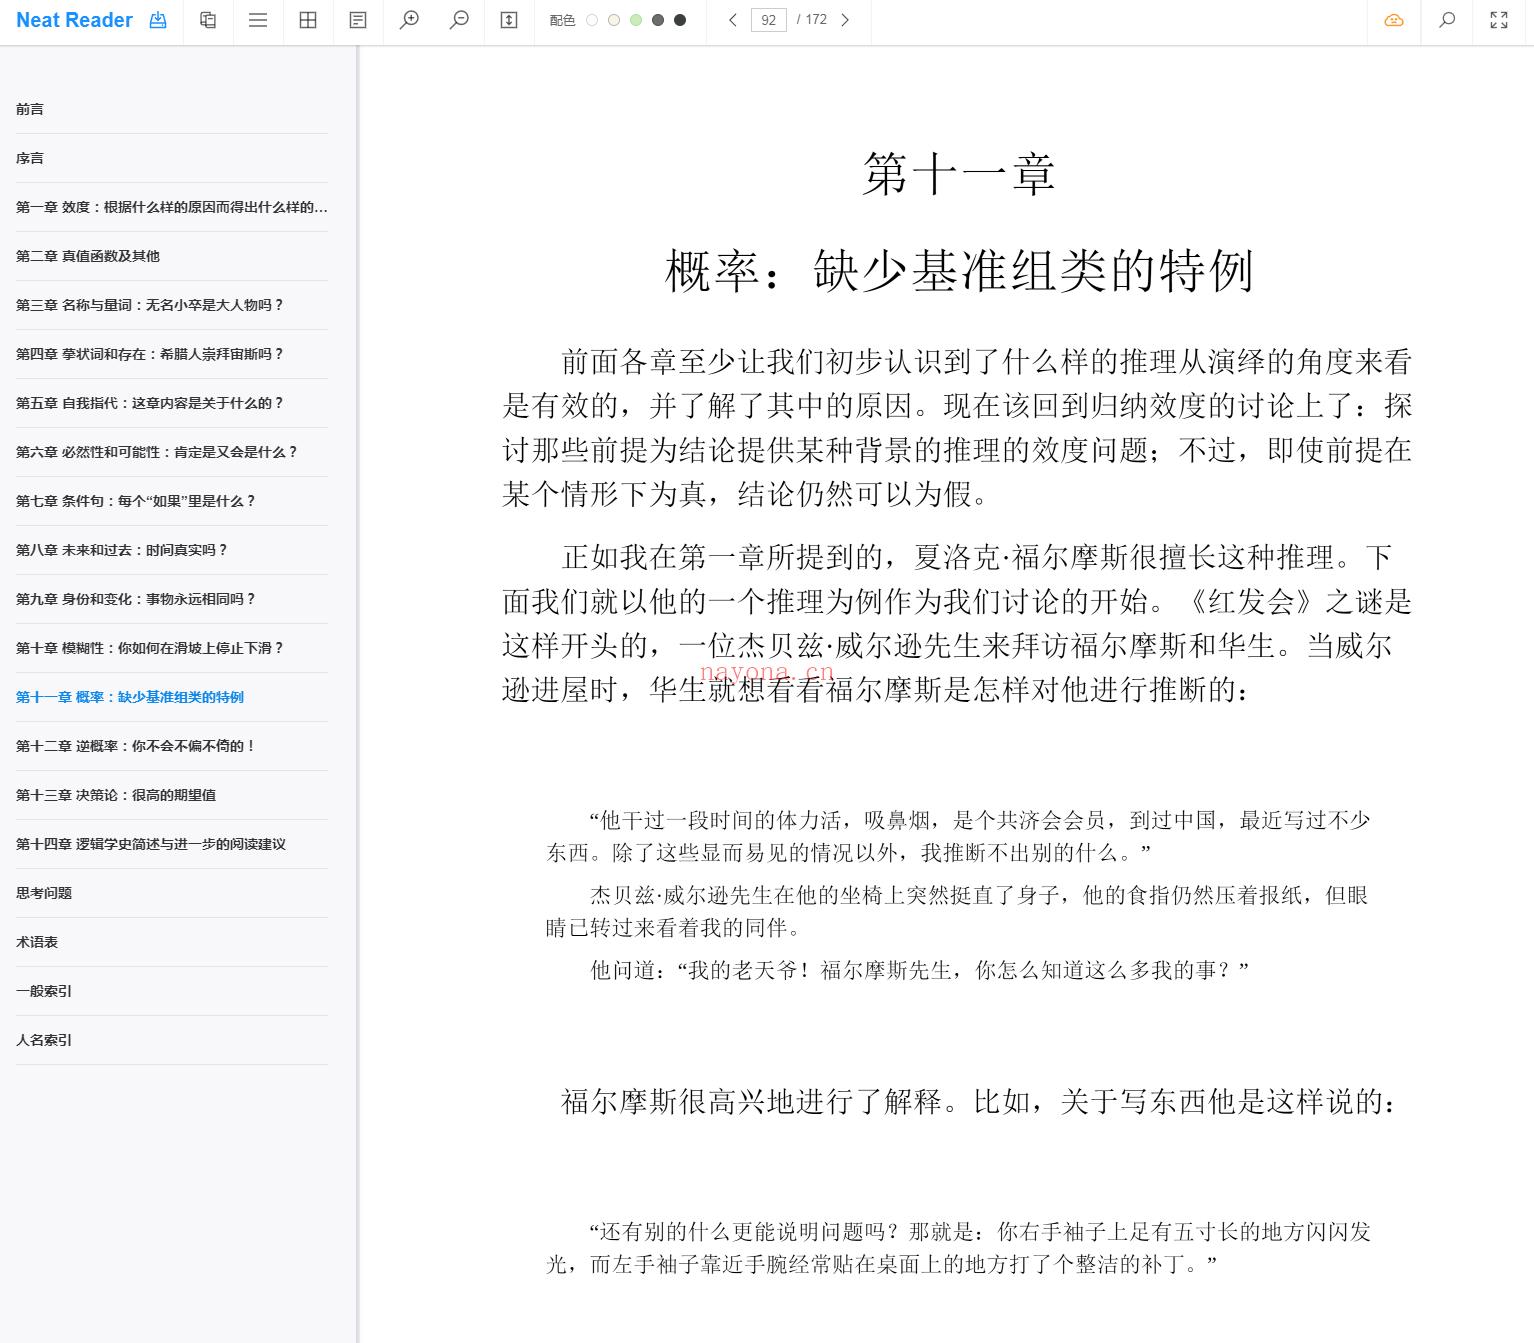Select highlighted 第十一章 概率 entry
This screenshot has height=1343, width=1534.
pos(171,697)
